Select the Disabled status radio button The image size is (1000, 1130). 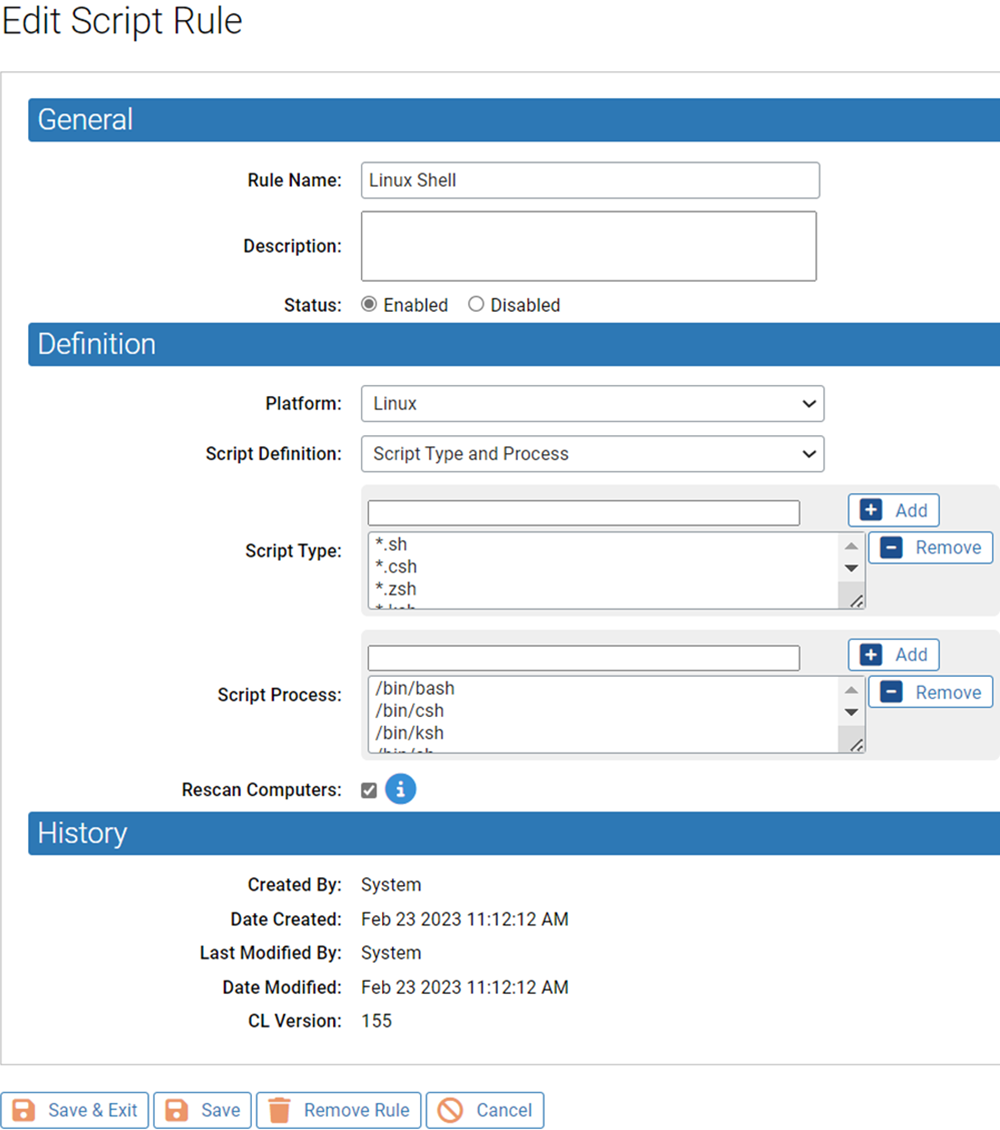tap(476, 305)
